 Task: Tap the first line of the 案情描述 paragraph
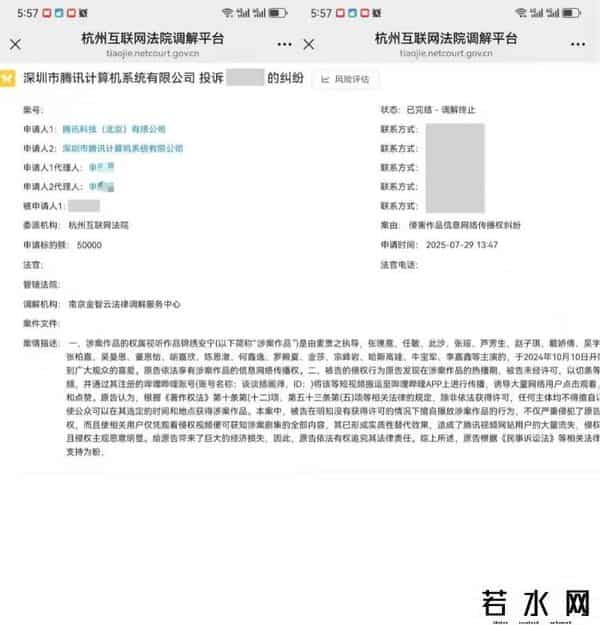point(334,343)
